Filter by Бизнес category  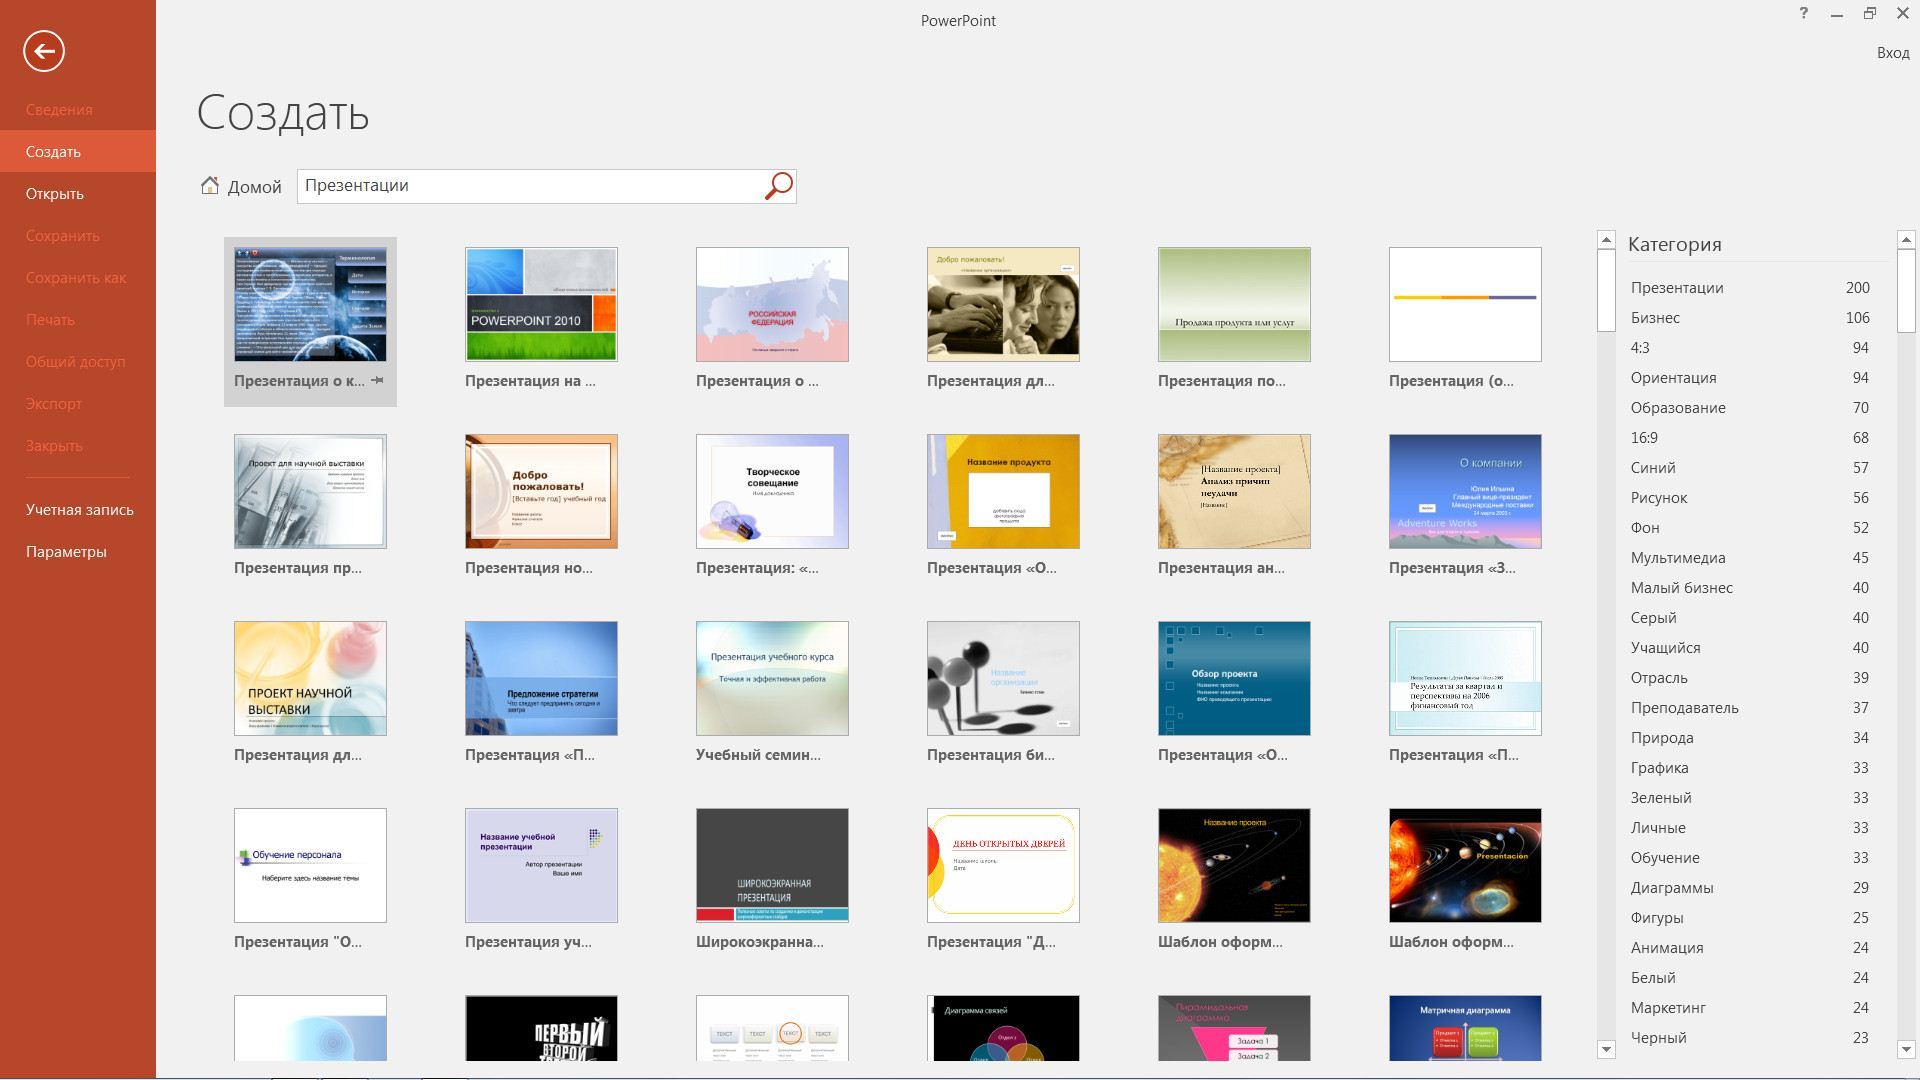coord(1750,318)
